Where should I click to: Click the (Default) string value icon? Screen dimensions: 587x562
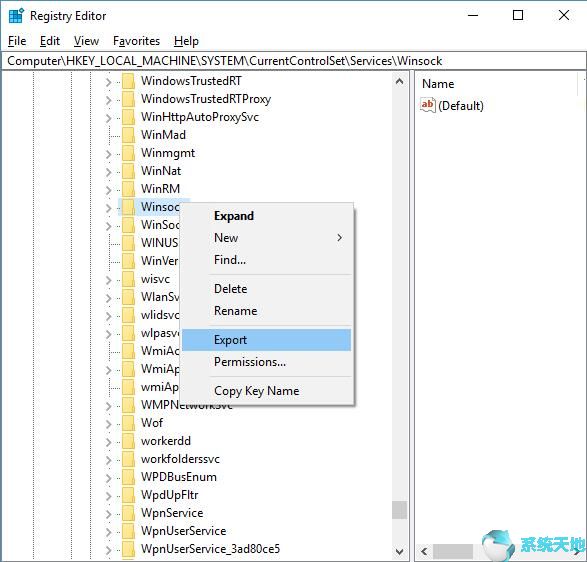(x=428, y=105)
